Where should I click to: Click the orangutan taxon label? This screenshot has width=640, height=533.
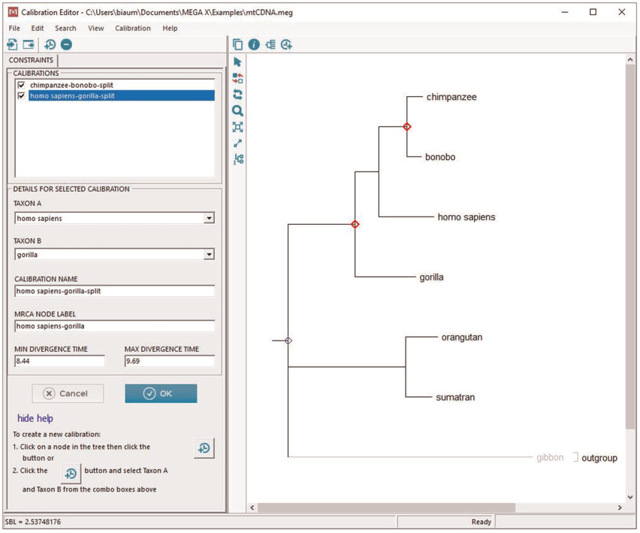click(462, 338)
